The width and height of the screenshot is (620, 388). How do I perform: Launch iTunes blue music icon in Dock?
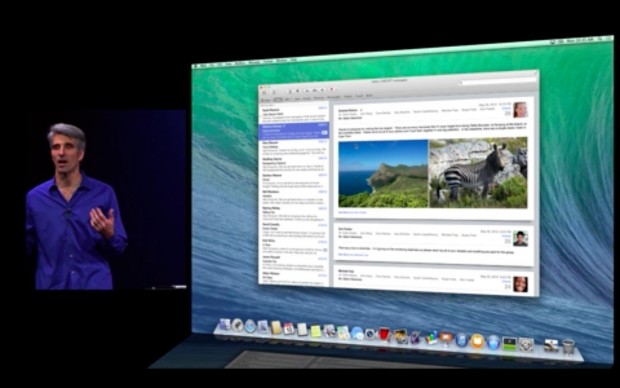461,340
